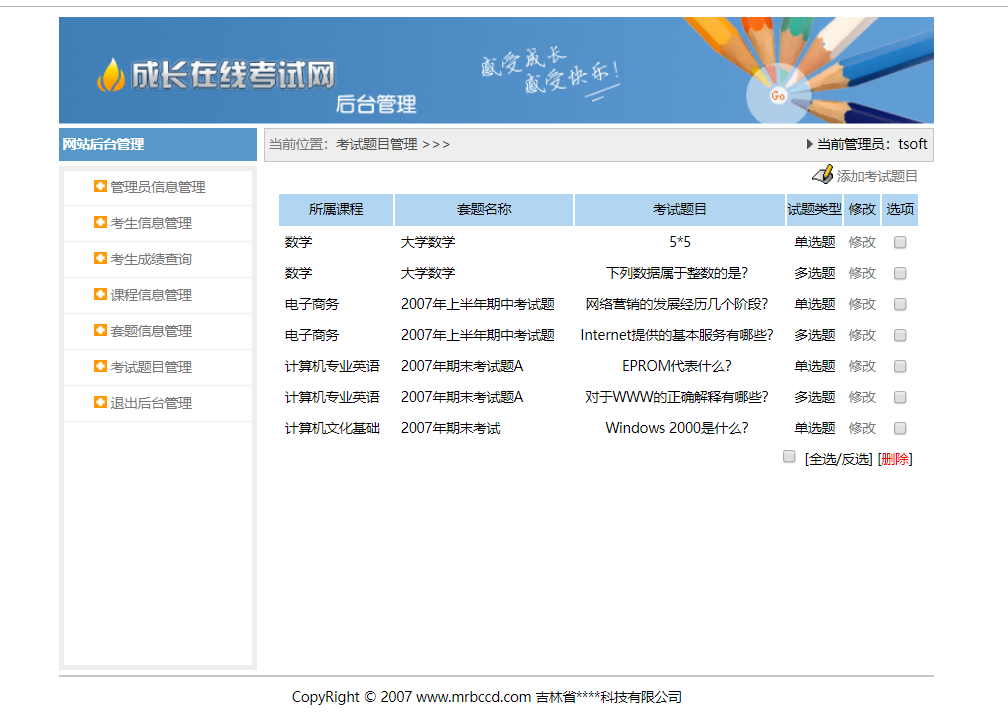
Task: Click the 修改 column header
Action: [862, 210]
